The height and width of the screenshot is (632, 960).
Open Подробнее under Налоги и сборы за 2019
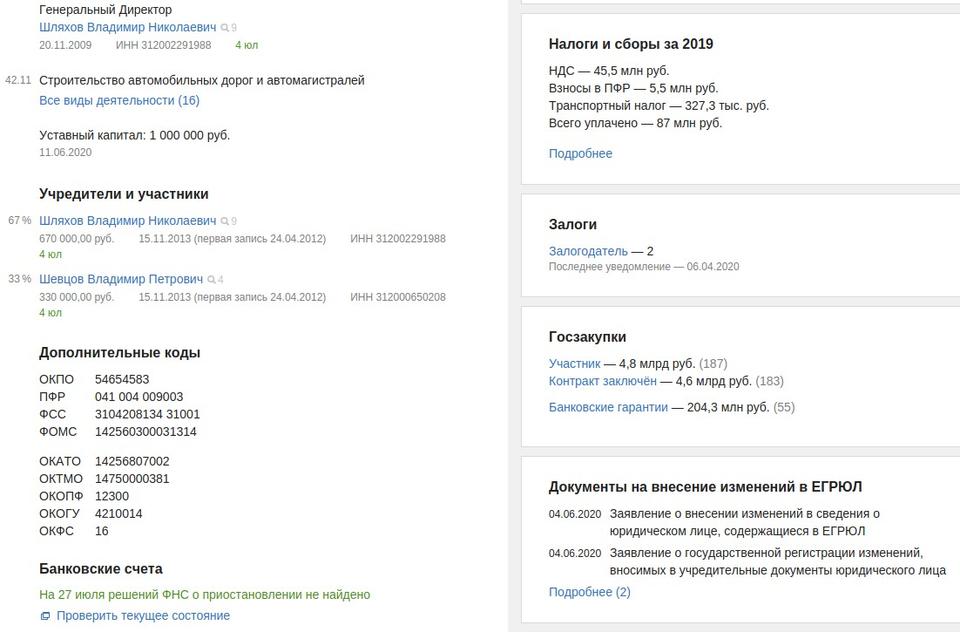(580, 153)
